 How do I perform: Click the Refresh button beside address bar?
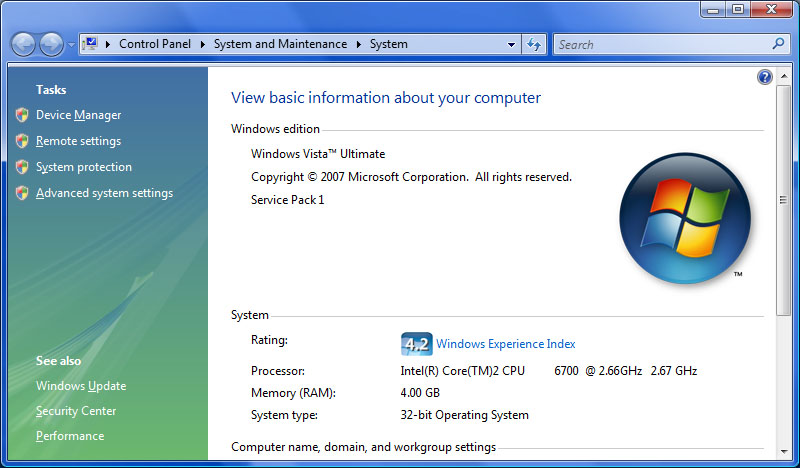(534, 44)
